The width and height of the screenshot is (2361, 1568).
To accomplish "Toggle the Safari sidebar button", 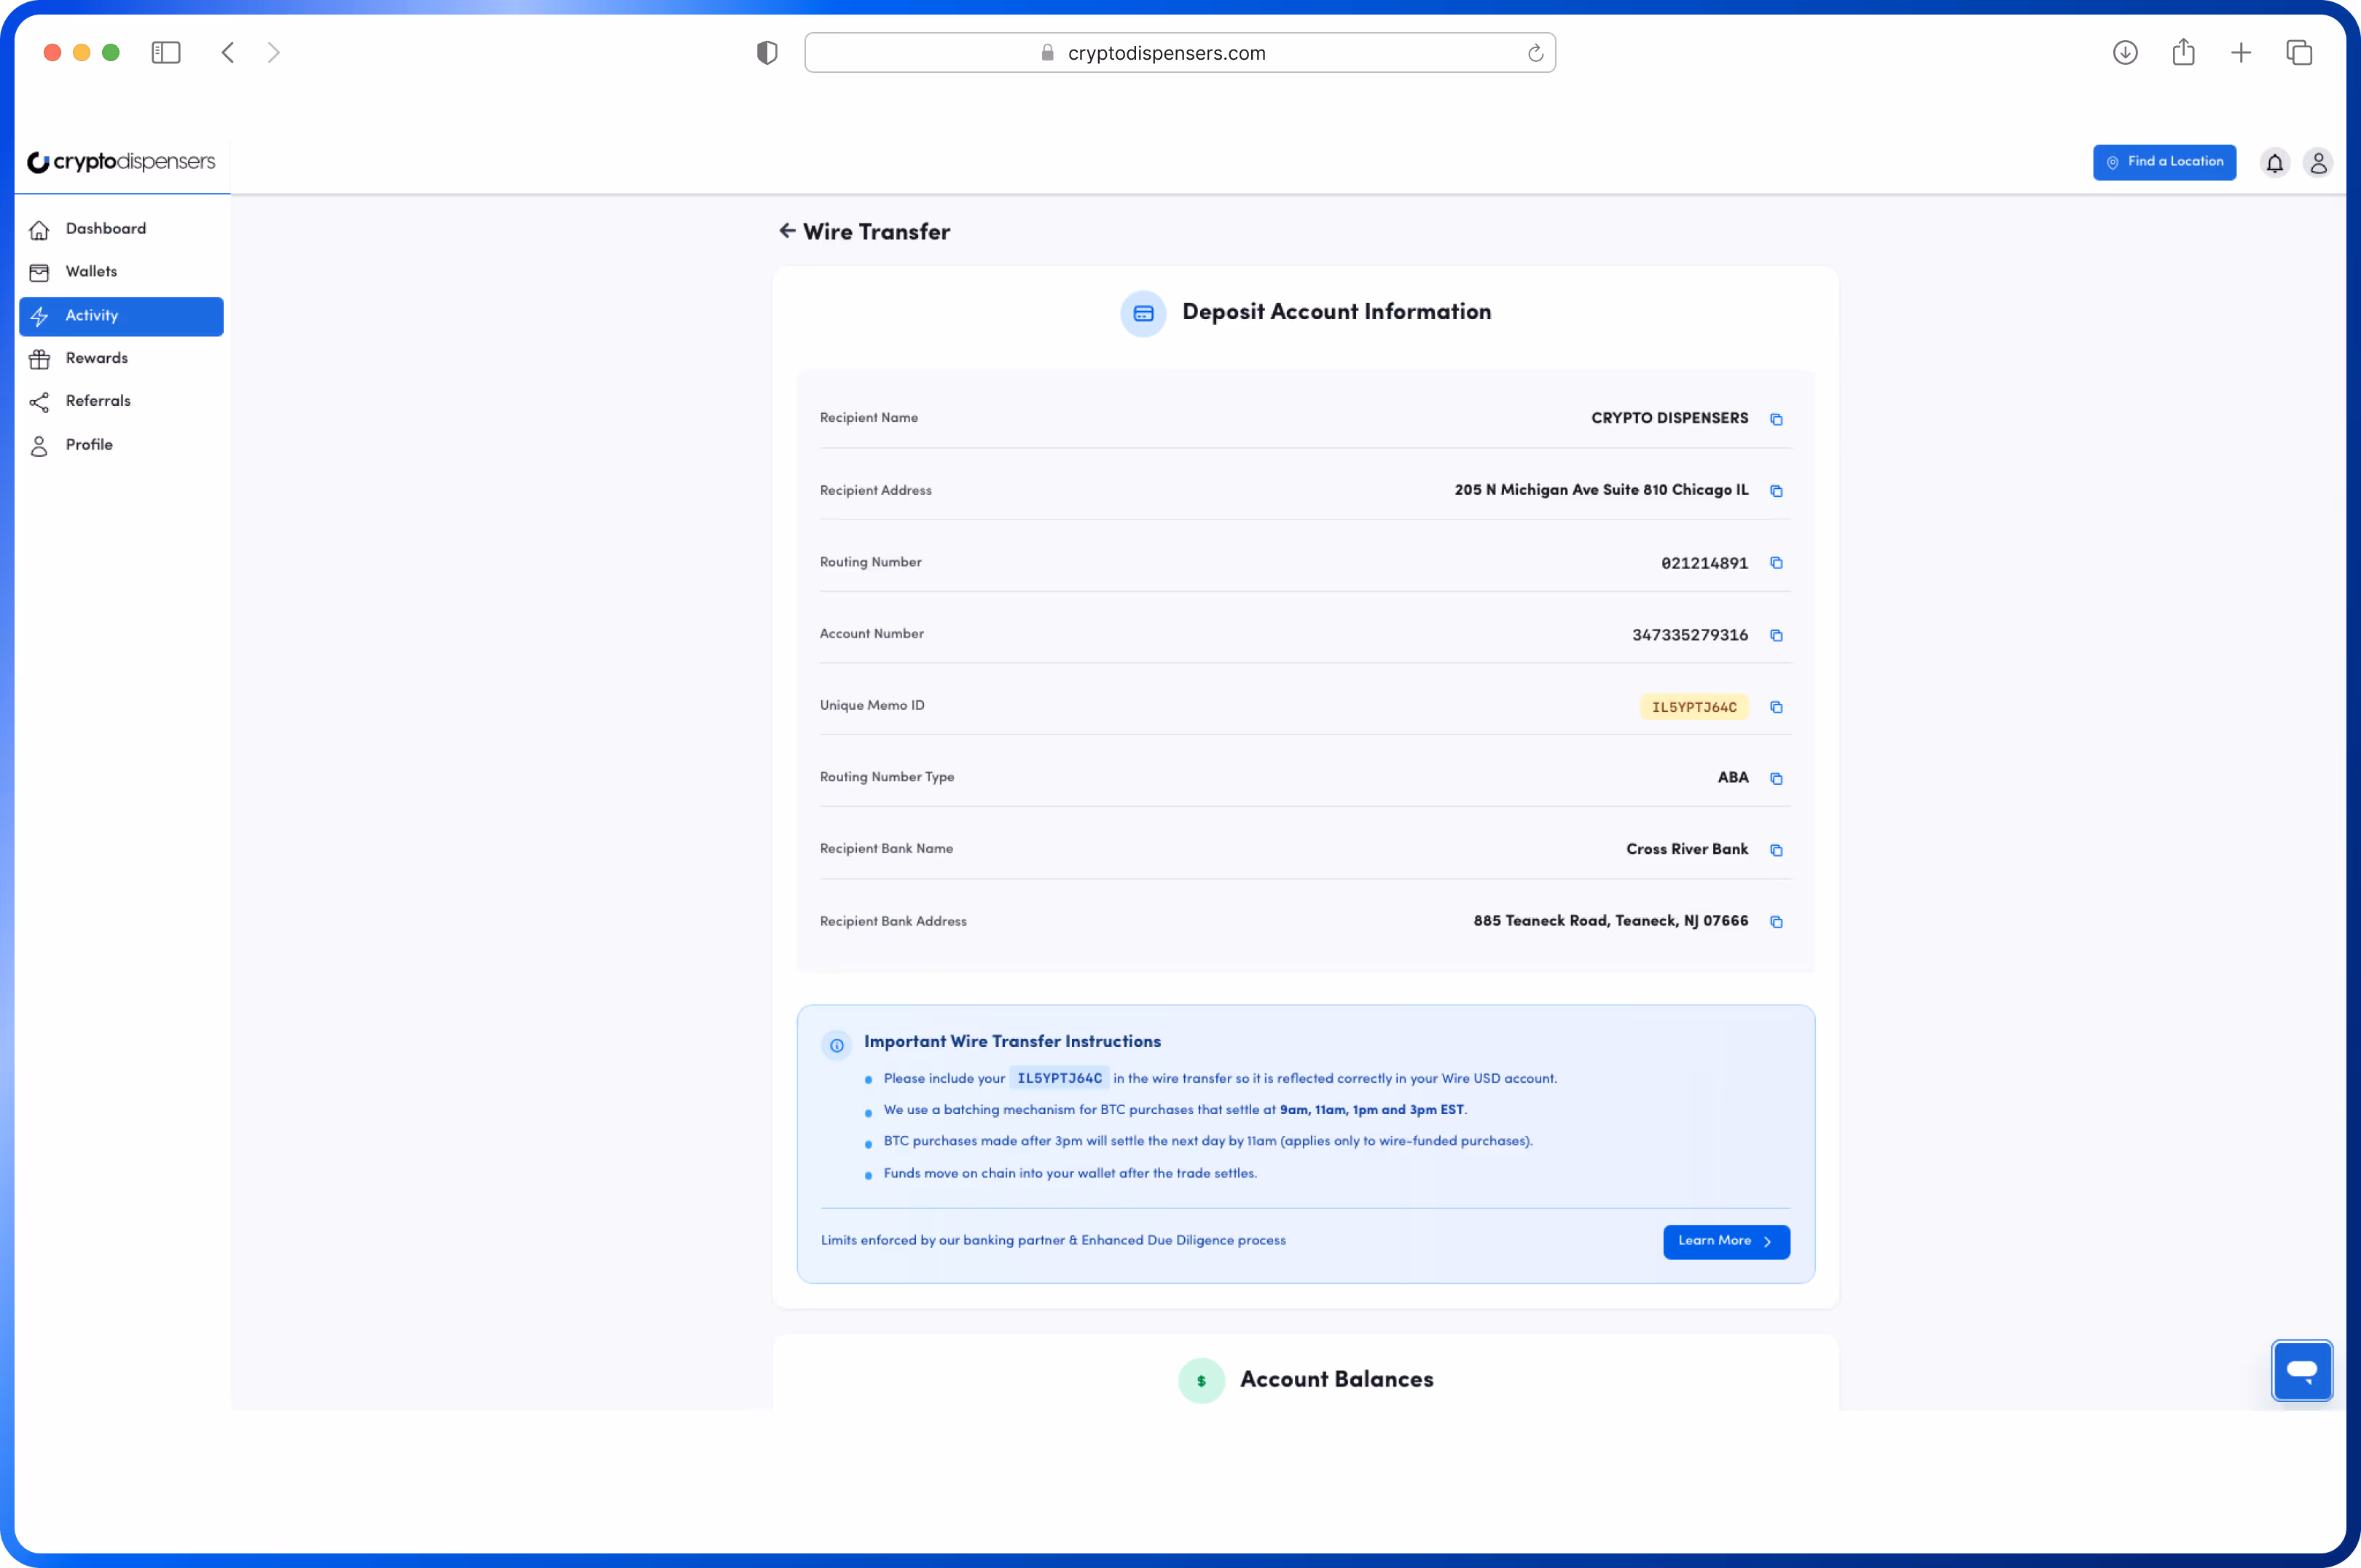I will pos(166,53).
